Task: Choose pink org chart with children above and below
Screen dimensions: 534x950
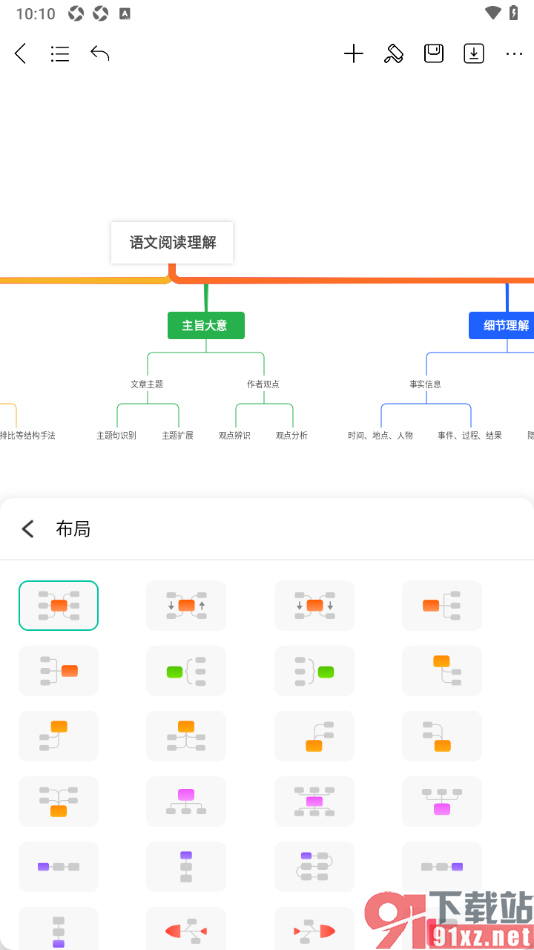Action: point(314,802)
